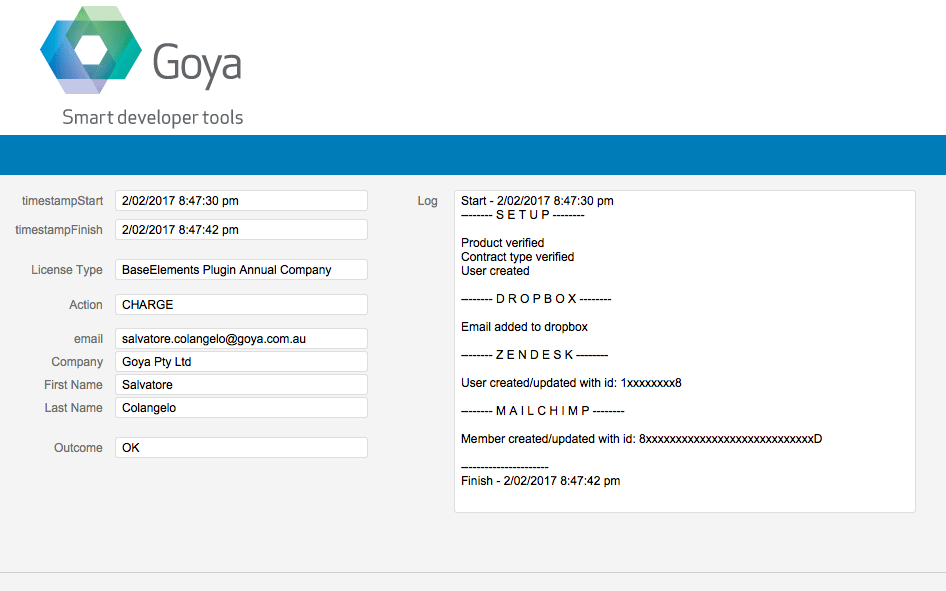The height and width of the screenshot is (591, 946).
Task: Click the 'D R O P B O X' log heading
Action: tap(536, 299)
